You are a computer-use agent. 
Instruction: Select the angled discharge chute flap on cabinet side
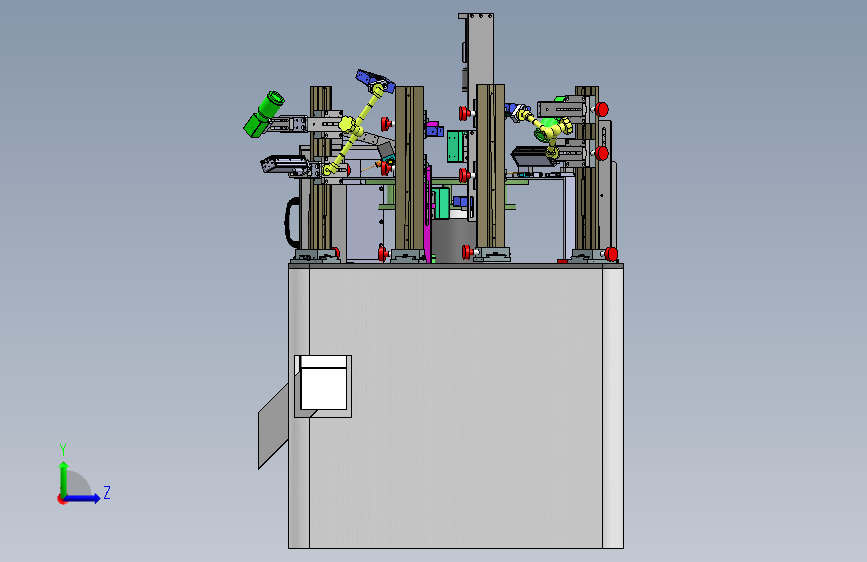click(x=273, y=426)
